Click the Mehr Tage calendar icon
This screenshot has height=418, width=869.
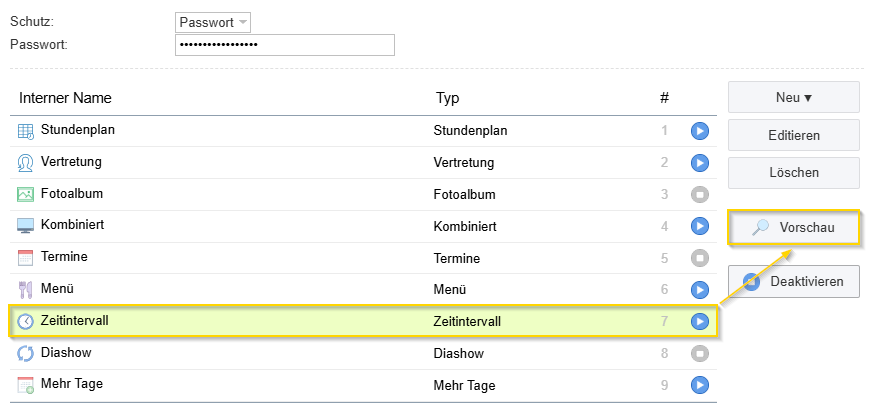(x=25, y=385)
